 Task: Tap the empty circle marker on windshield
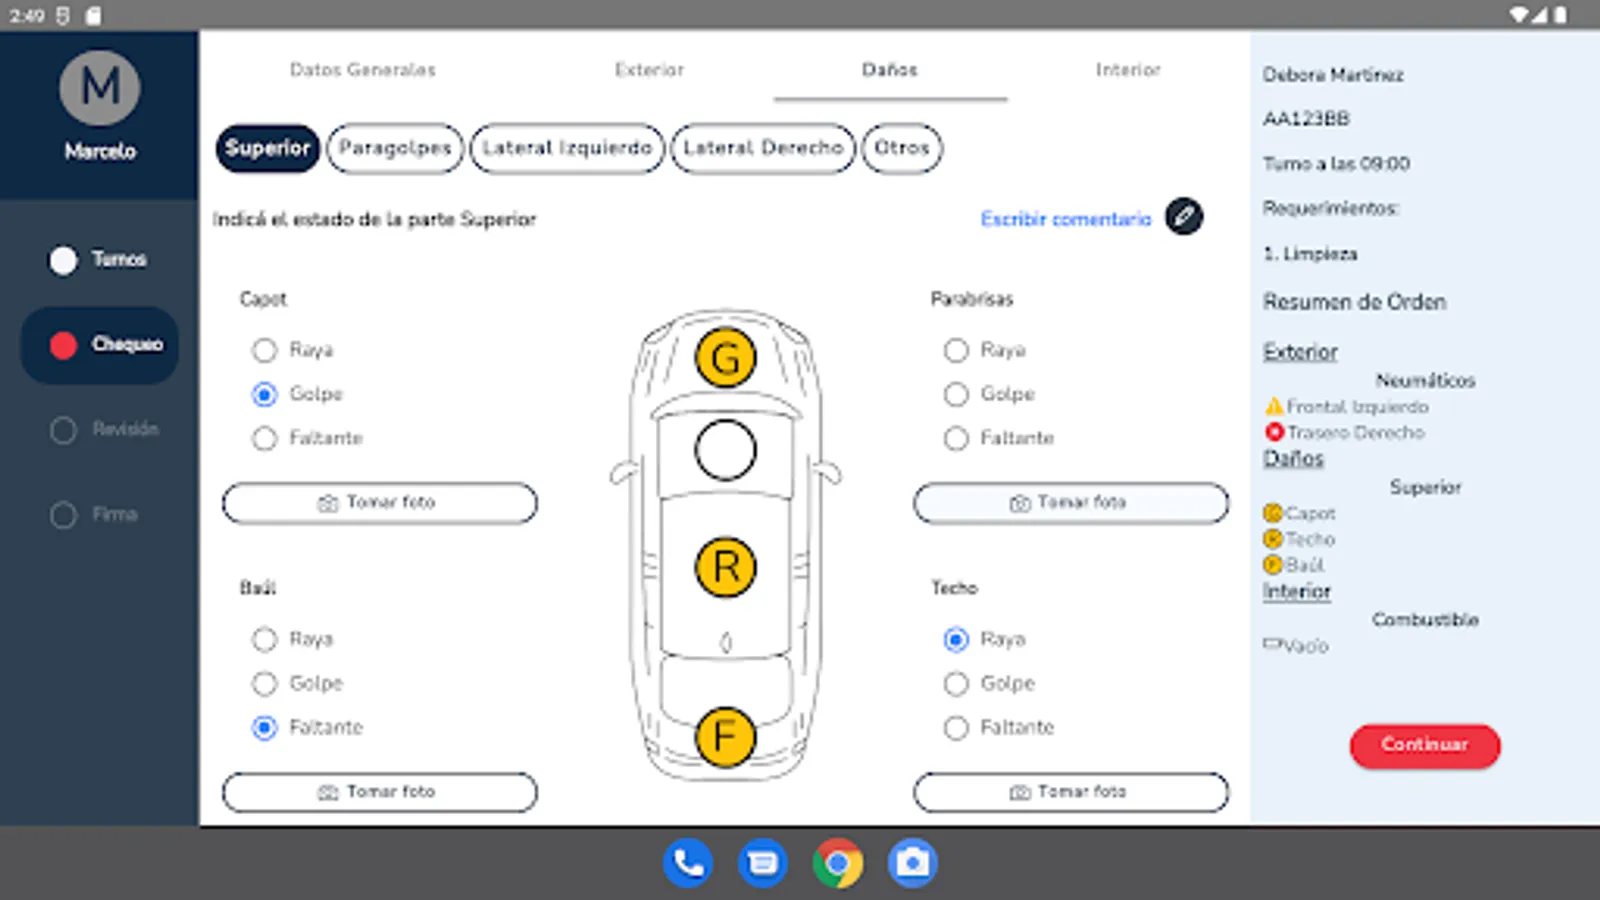click(725, 450)
